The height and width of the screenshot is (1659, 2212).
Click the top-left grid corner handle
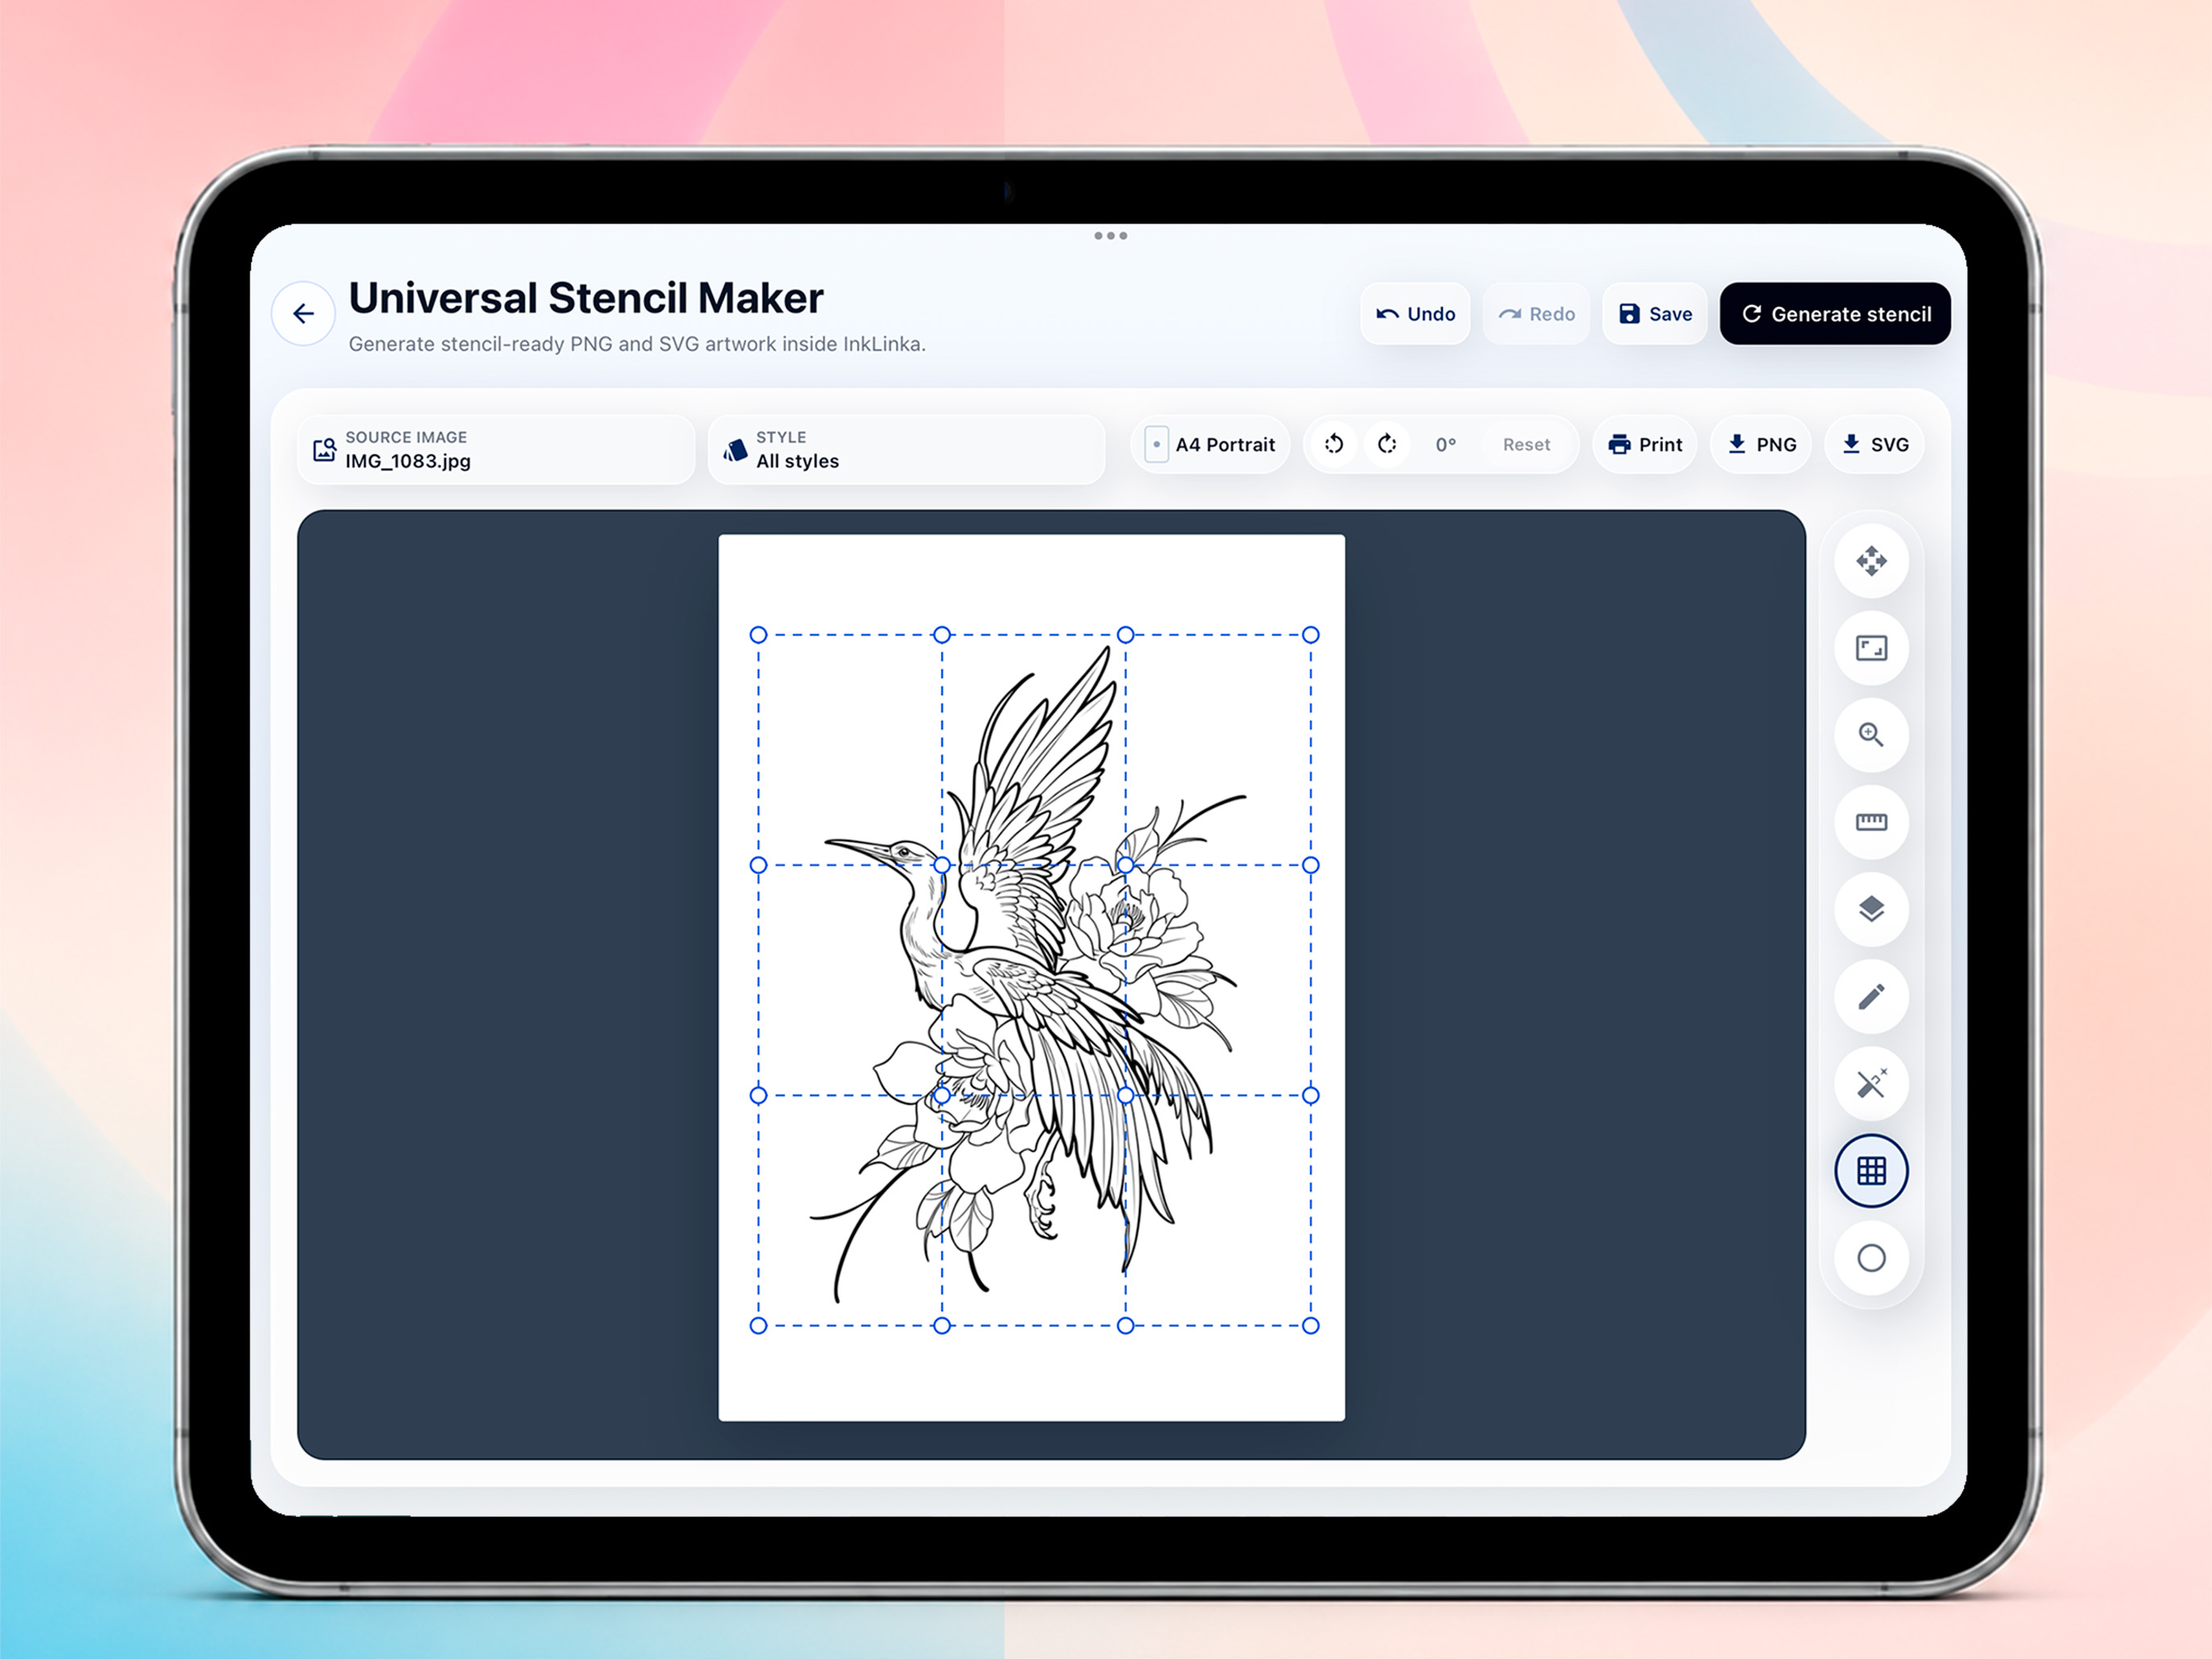pyautogui.click(x=758, y=635)
